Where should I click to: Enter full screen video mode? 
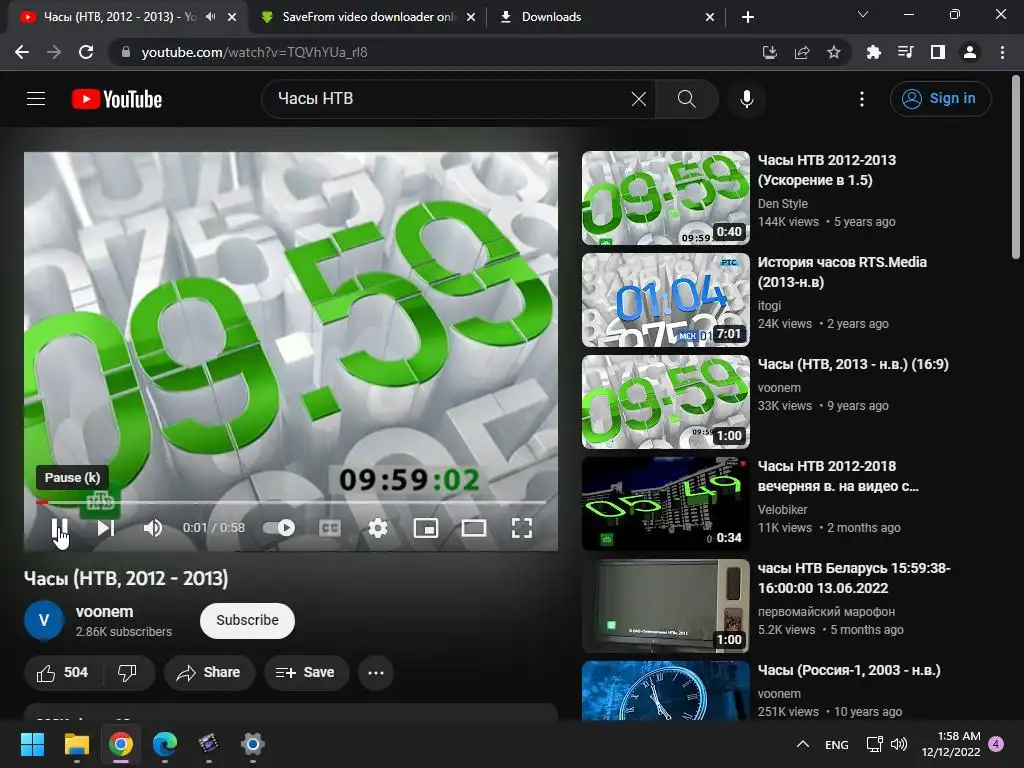(x=521, y=528)
